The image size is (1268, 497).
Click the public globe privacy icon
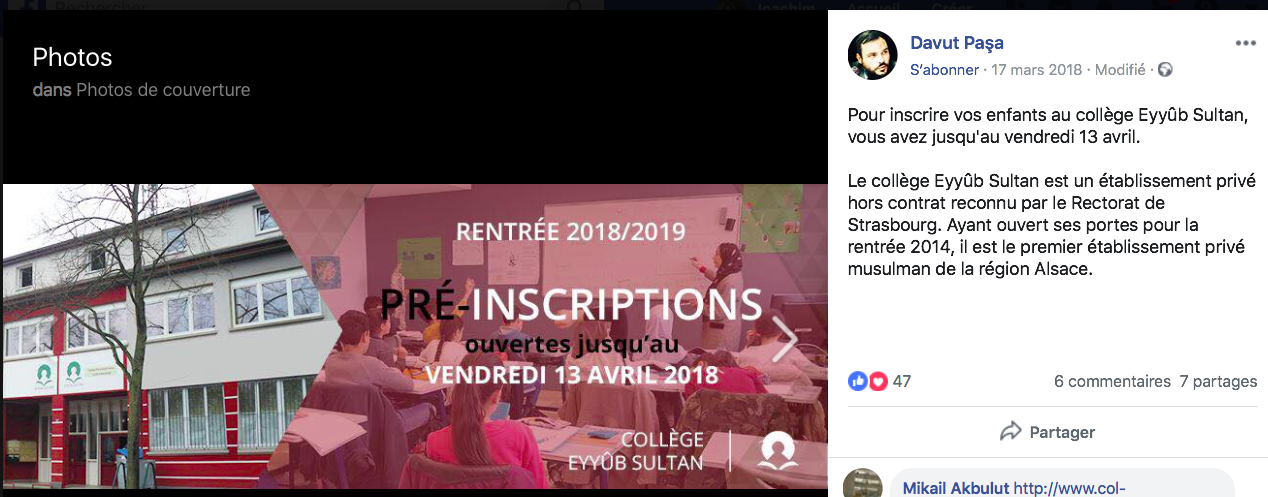click(1164, 70)
